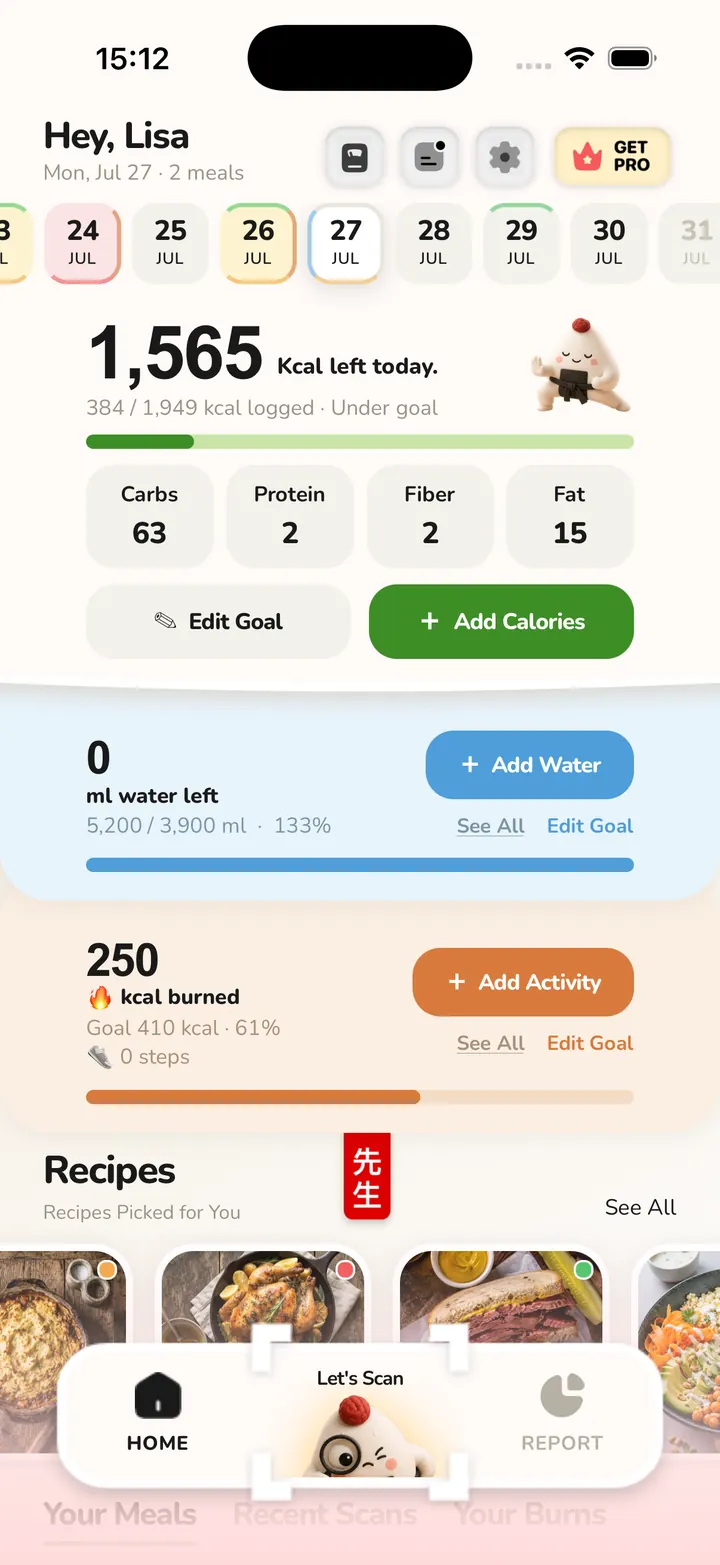Image resolution: width=720 pixels, height=1565 pixels.
Task: Open the weight scale icon in header
Action: pos(355,157)
